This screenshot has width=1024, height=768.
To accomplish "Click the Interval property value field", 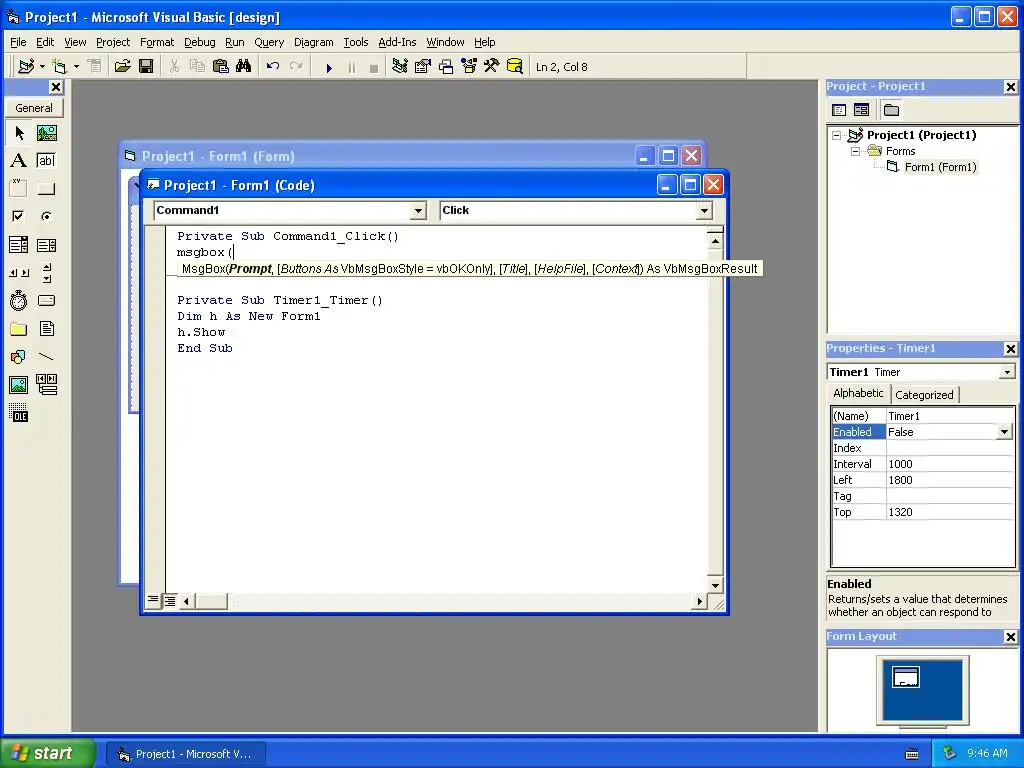I will point(950,464).
